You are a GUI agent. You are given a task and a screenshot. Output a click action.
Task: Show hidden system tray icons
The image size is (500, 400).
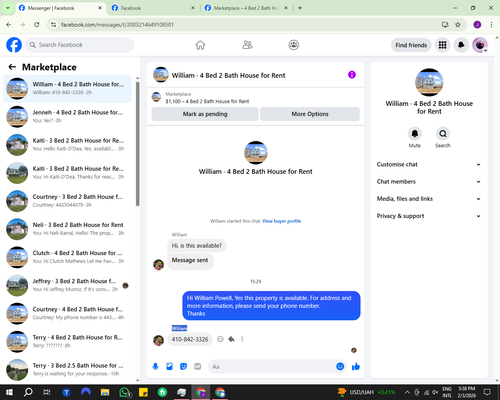click(407, 392)
